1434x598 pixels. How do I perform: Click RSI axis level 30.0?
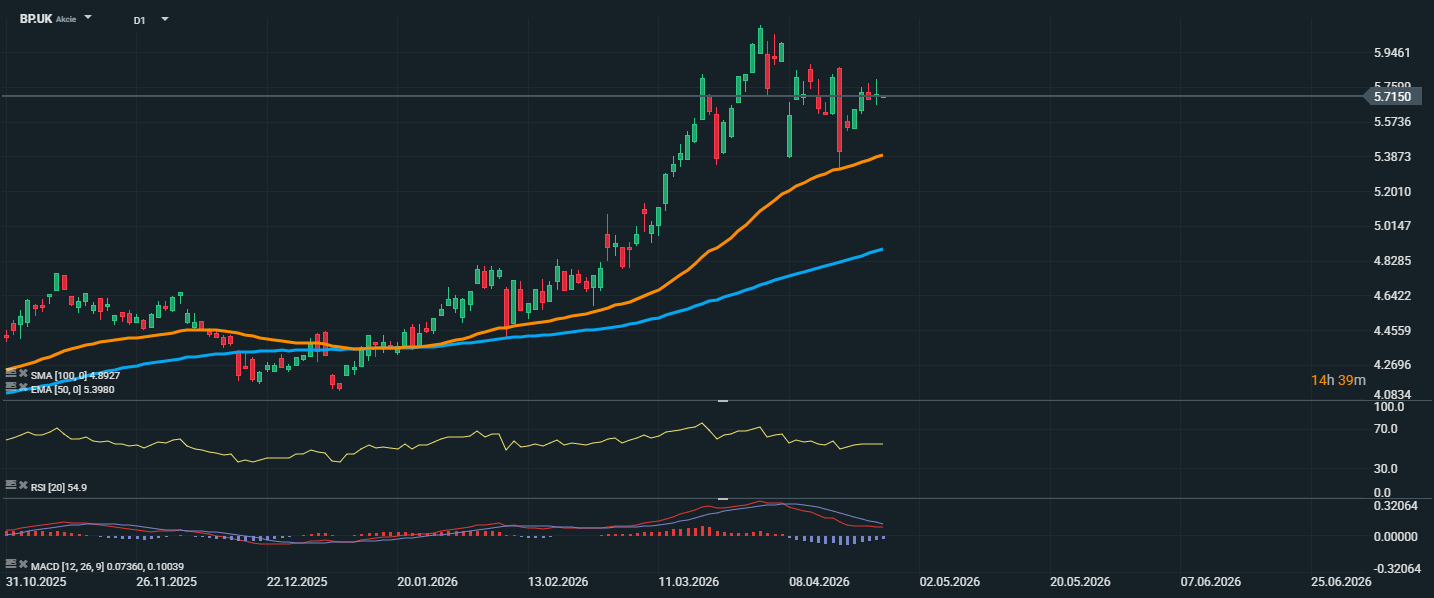coord(1386,468)
